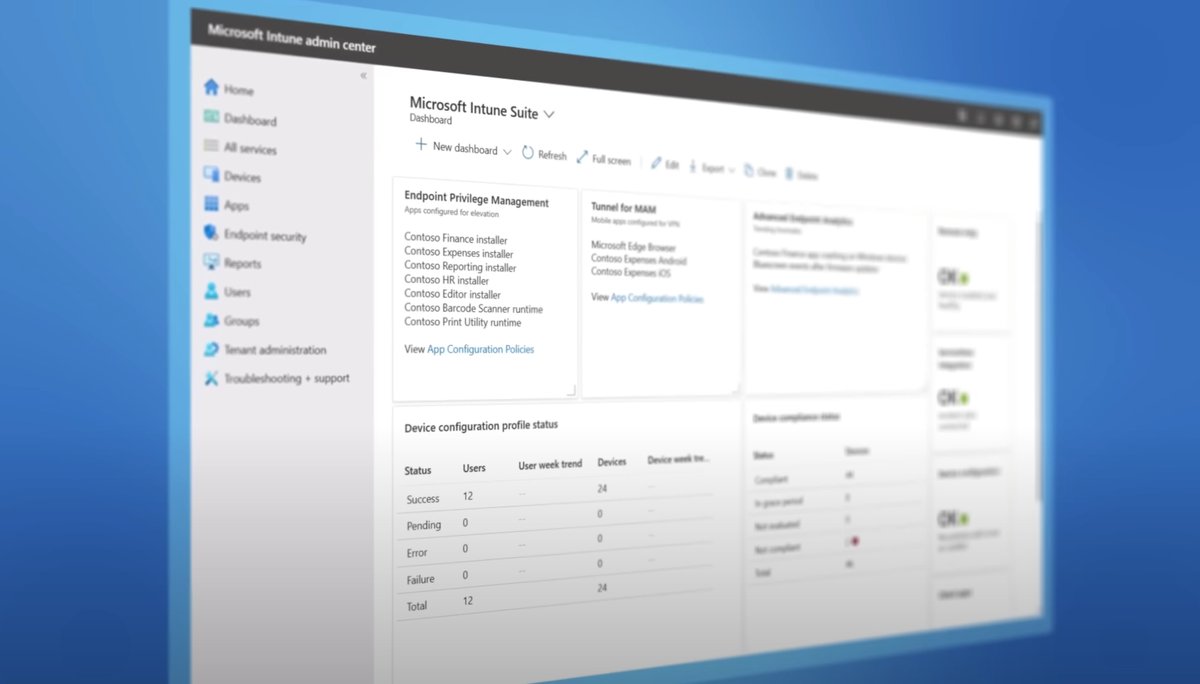This screenshot has width=1200, height=684.
Task: Open All services in the sidebar
Action: coord(240,148)
